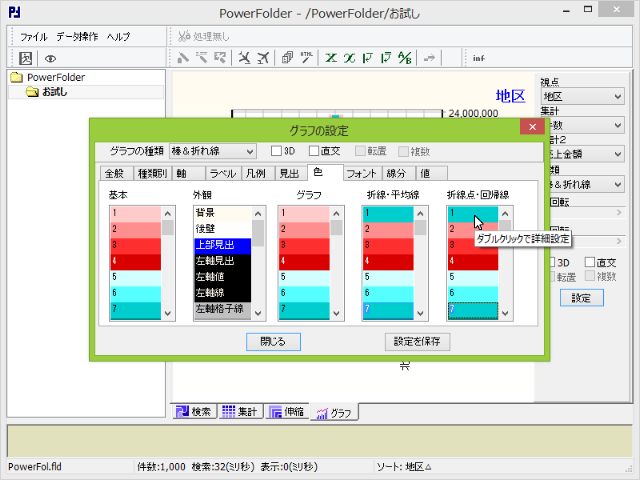This screenshot has width=640, height=480.
Task: Toggle the 直交 checkbox in the graph settings dialog
Action: coord(314,151)
